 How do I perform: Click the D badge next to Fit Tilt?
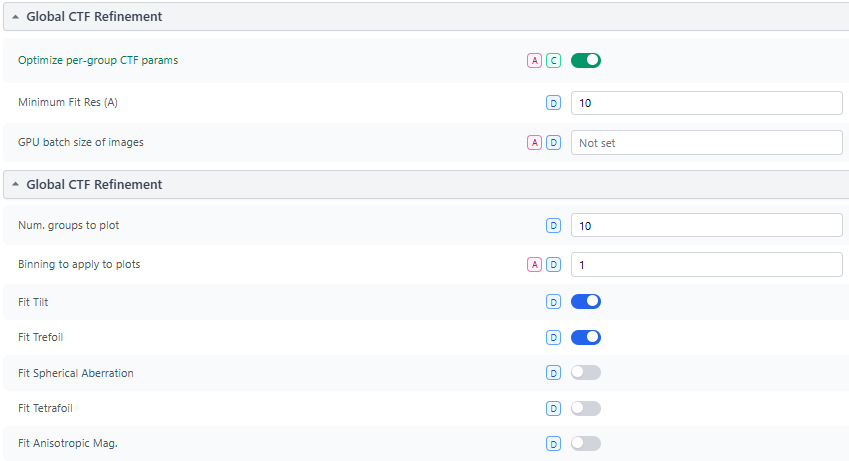click(x=553, y=301)
